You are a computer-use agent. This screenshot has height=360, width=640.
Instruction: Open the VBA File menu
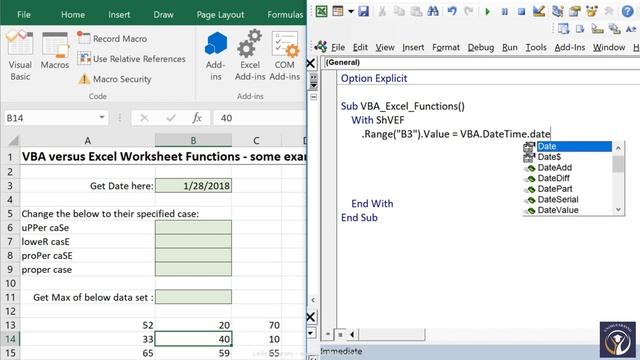338,47
